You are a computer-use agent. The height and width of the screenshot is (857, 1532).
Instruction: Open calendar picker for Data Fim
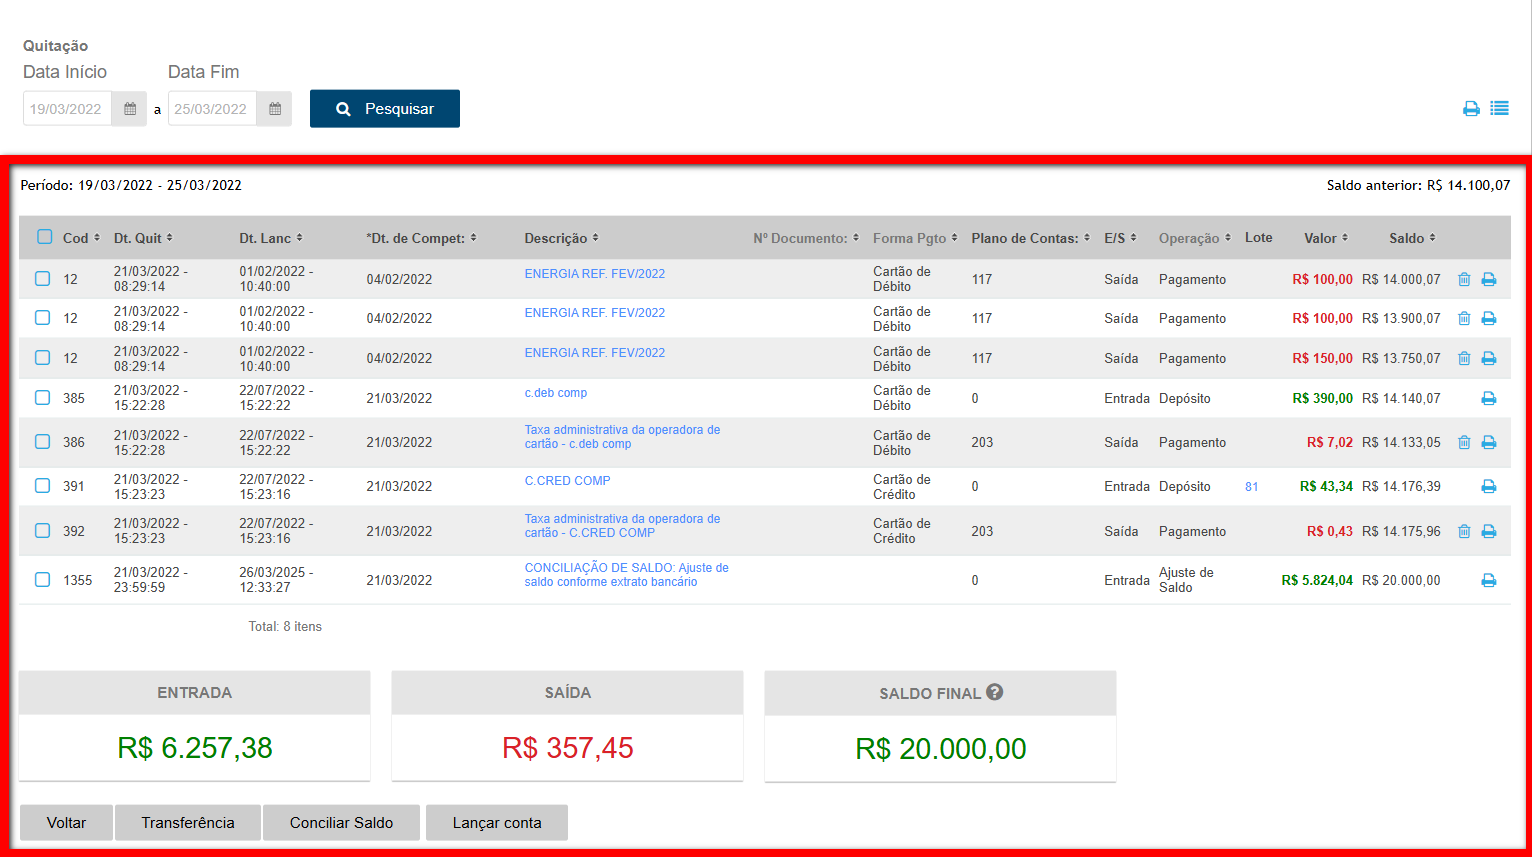click(x=275, y=109)
